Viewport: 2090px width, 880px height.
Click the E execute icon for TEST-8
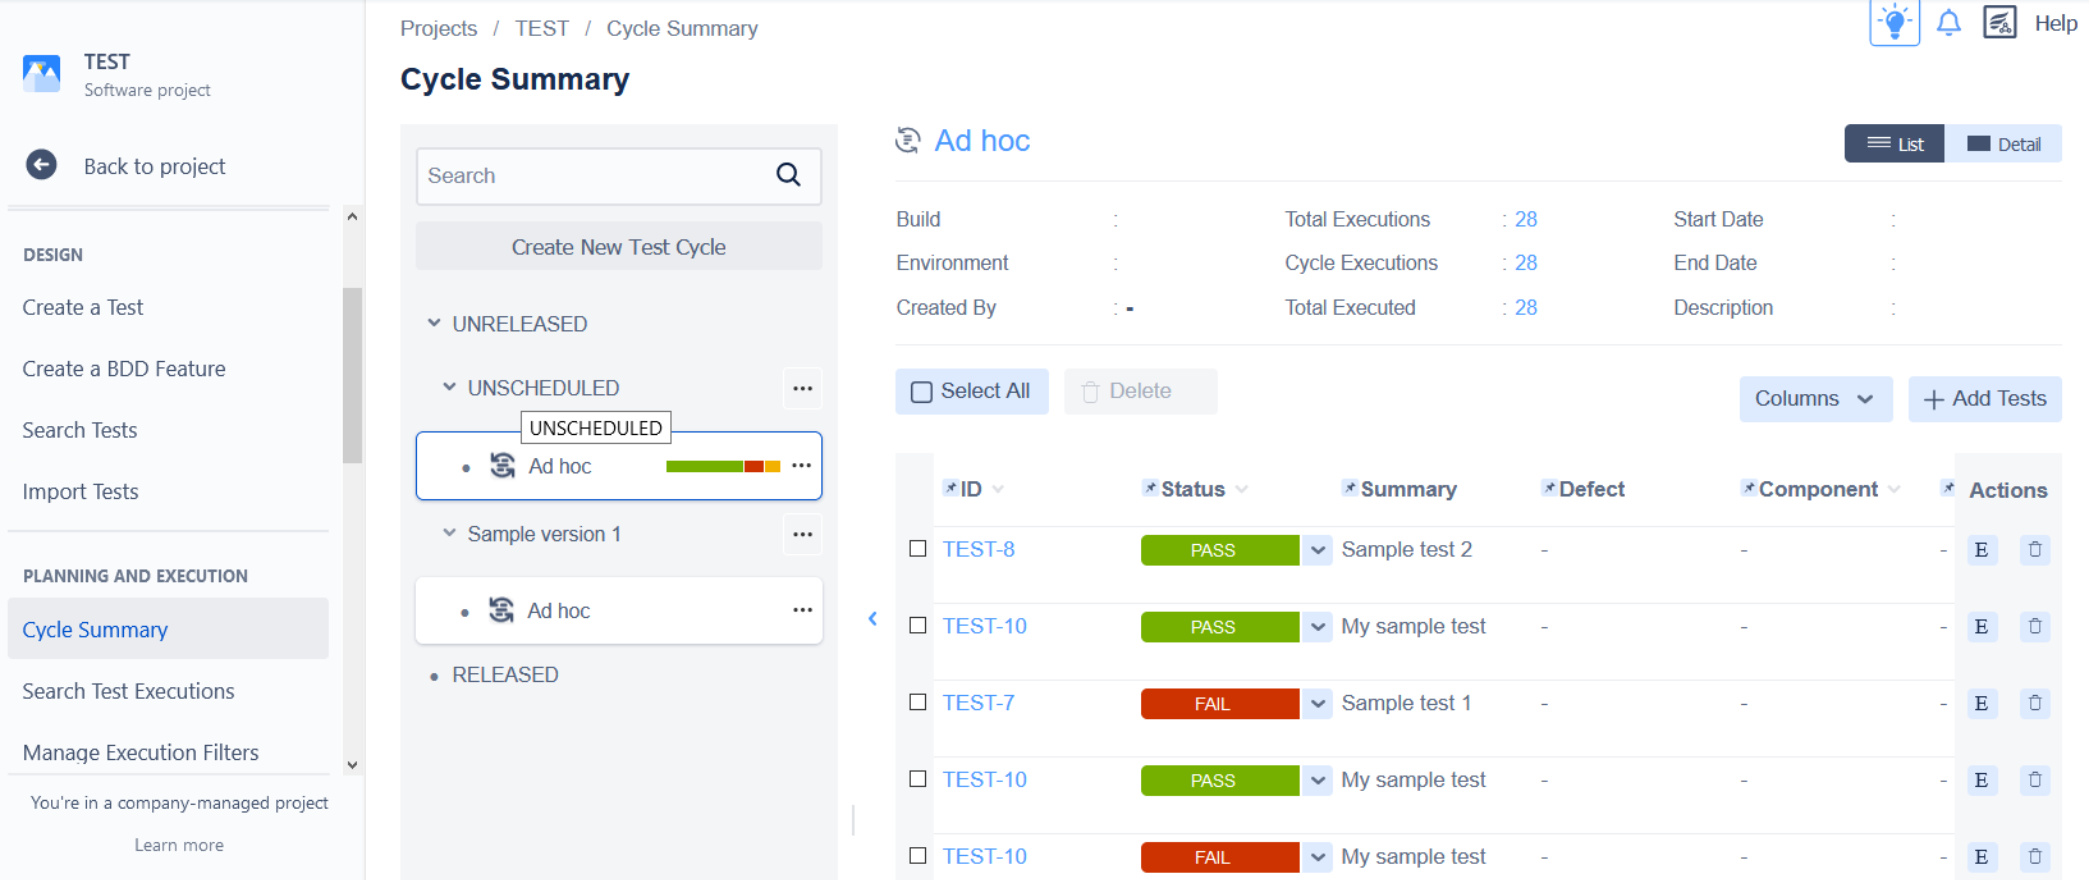point(1981,550)
